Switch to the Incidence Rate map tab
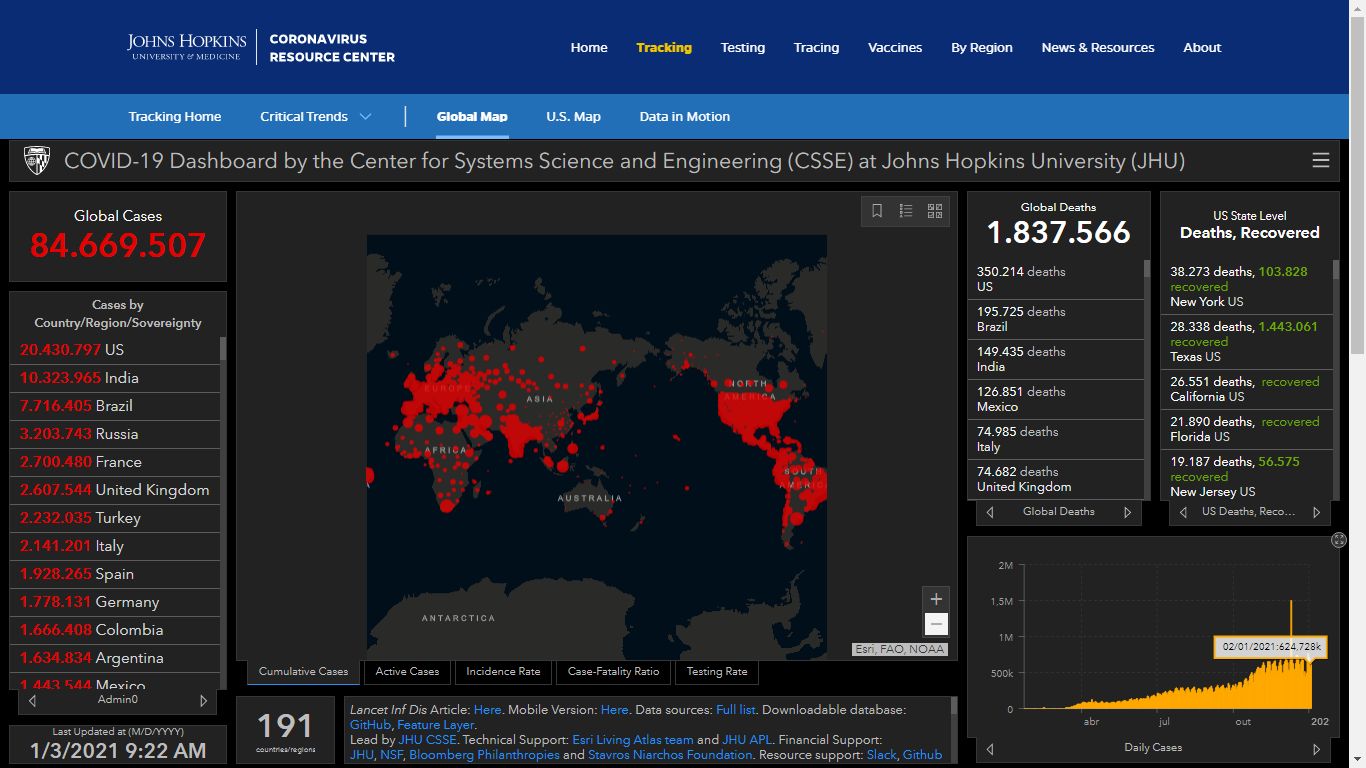1366x768 pixels. point(503,672)
